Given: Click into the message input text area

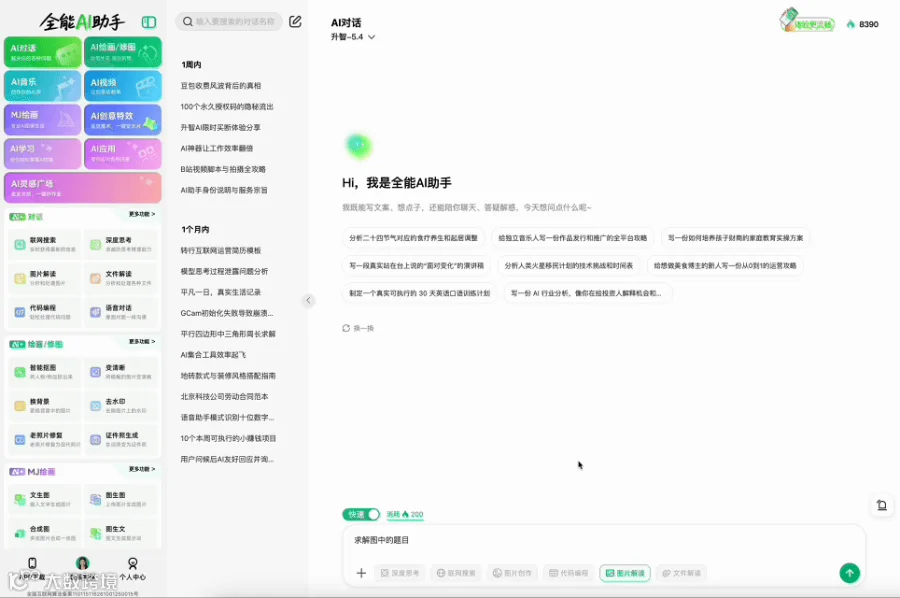Looking at the screenshot, I should 604,541.
